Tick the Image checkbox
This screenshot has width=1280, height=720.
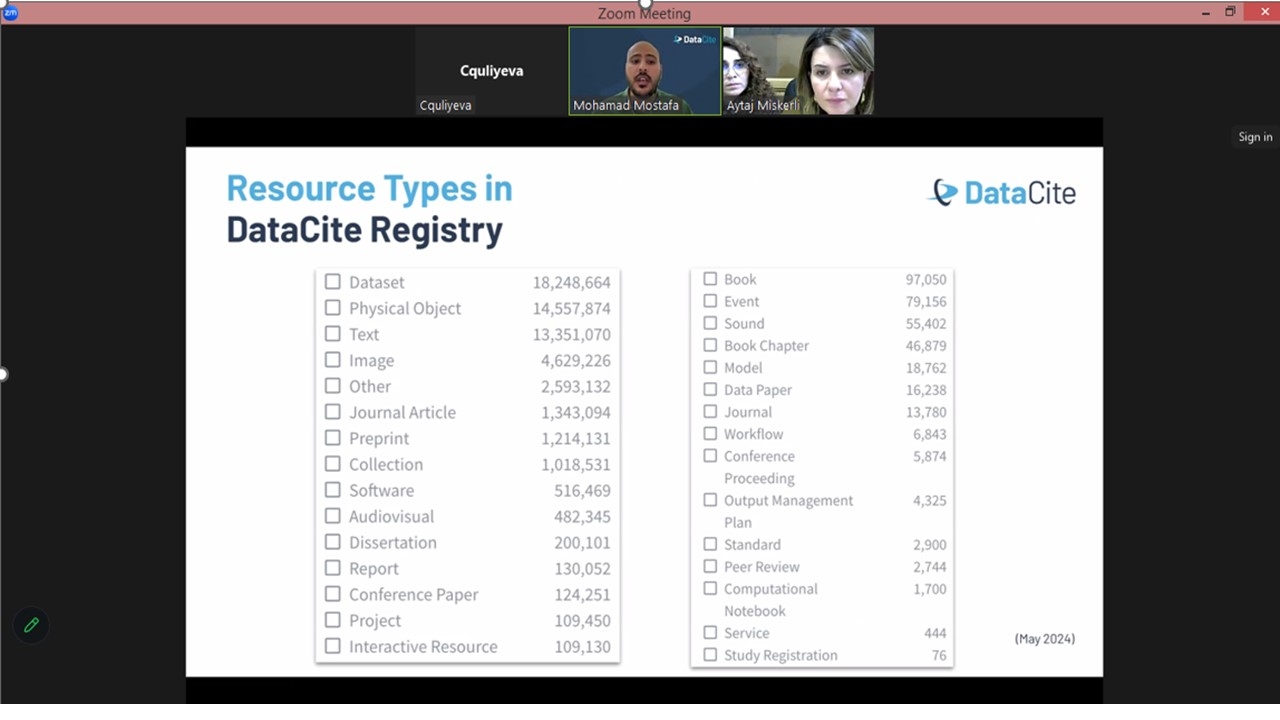tap(332, 360)
